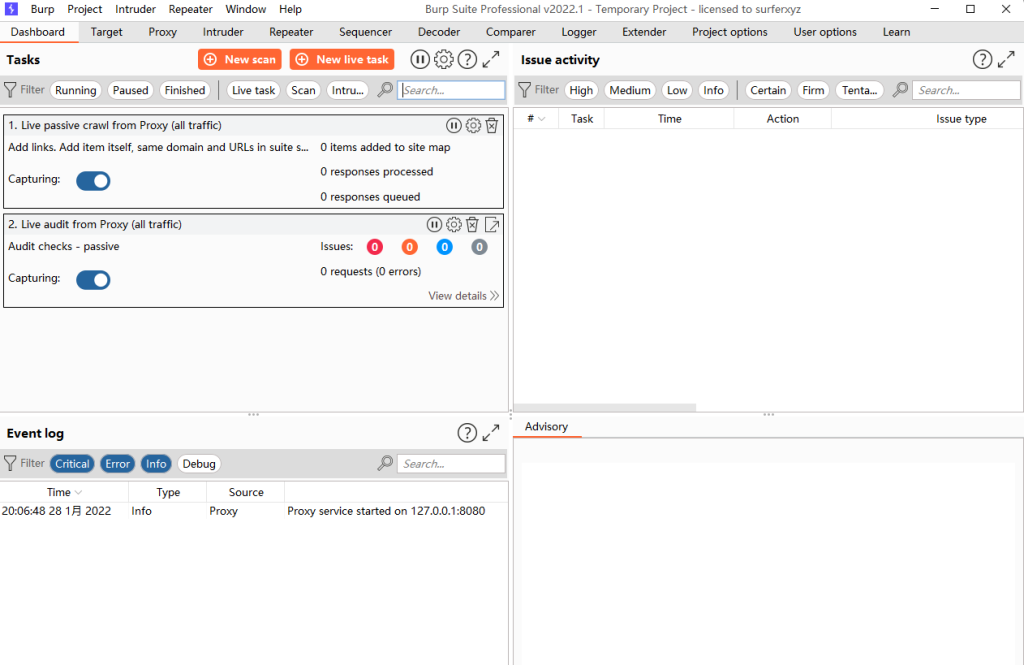Filter issues by Low severity

[677, 90]
